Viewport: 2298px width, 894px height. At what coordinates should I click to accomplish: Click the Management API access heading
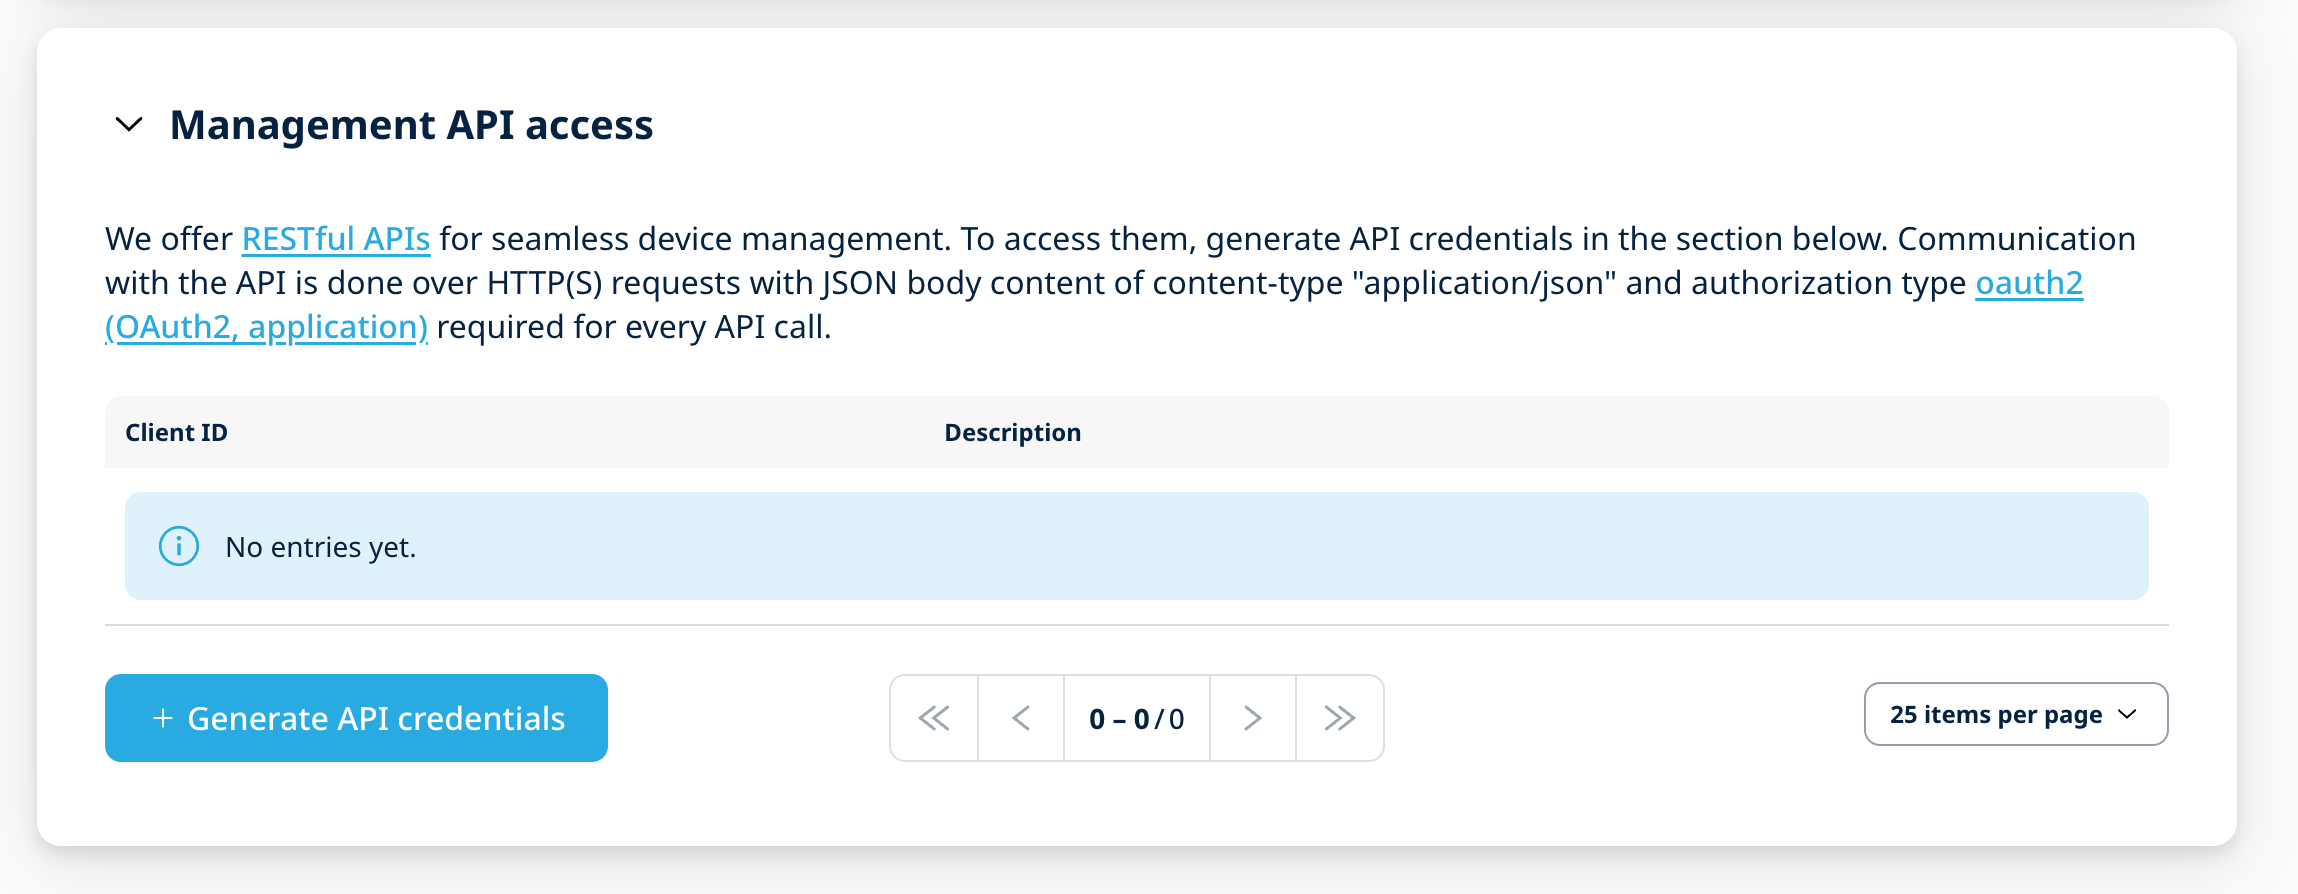(x=411, y=125)
